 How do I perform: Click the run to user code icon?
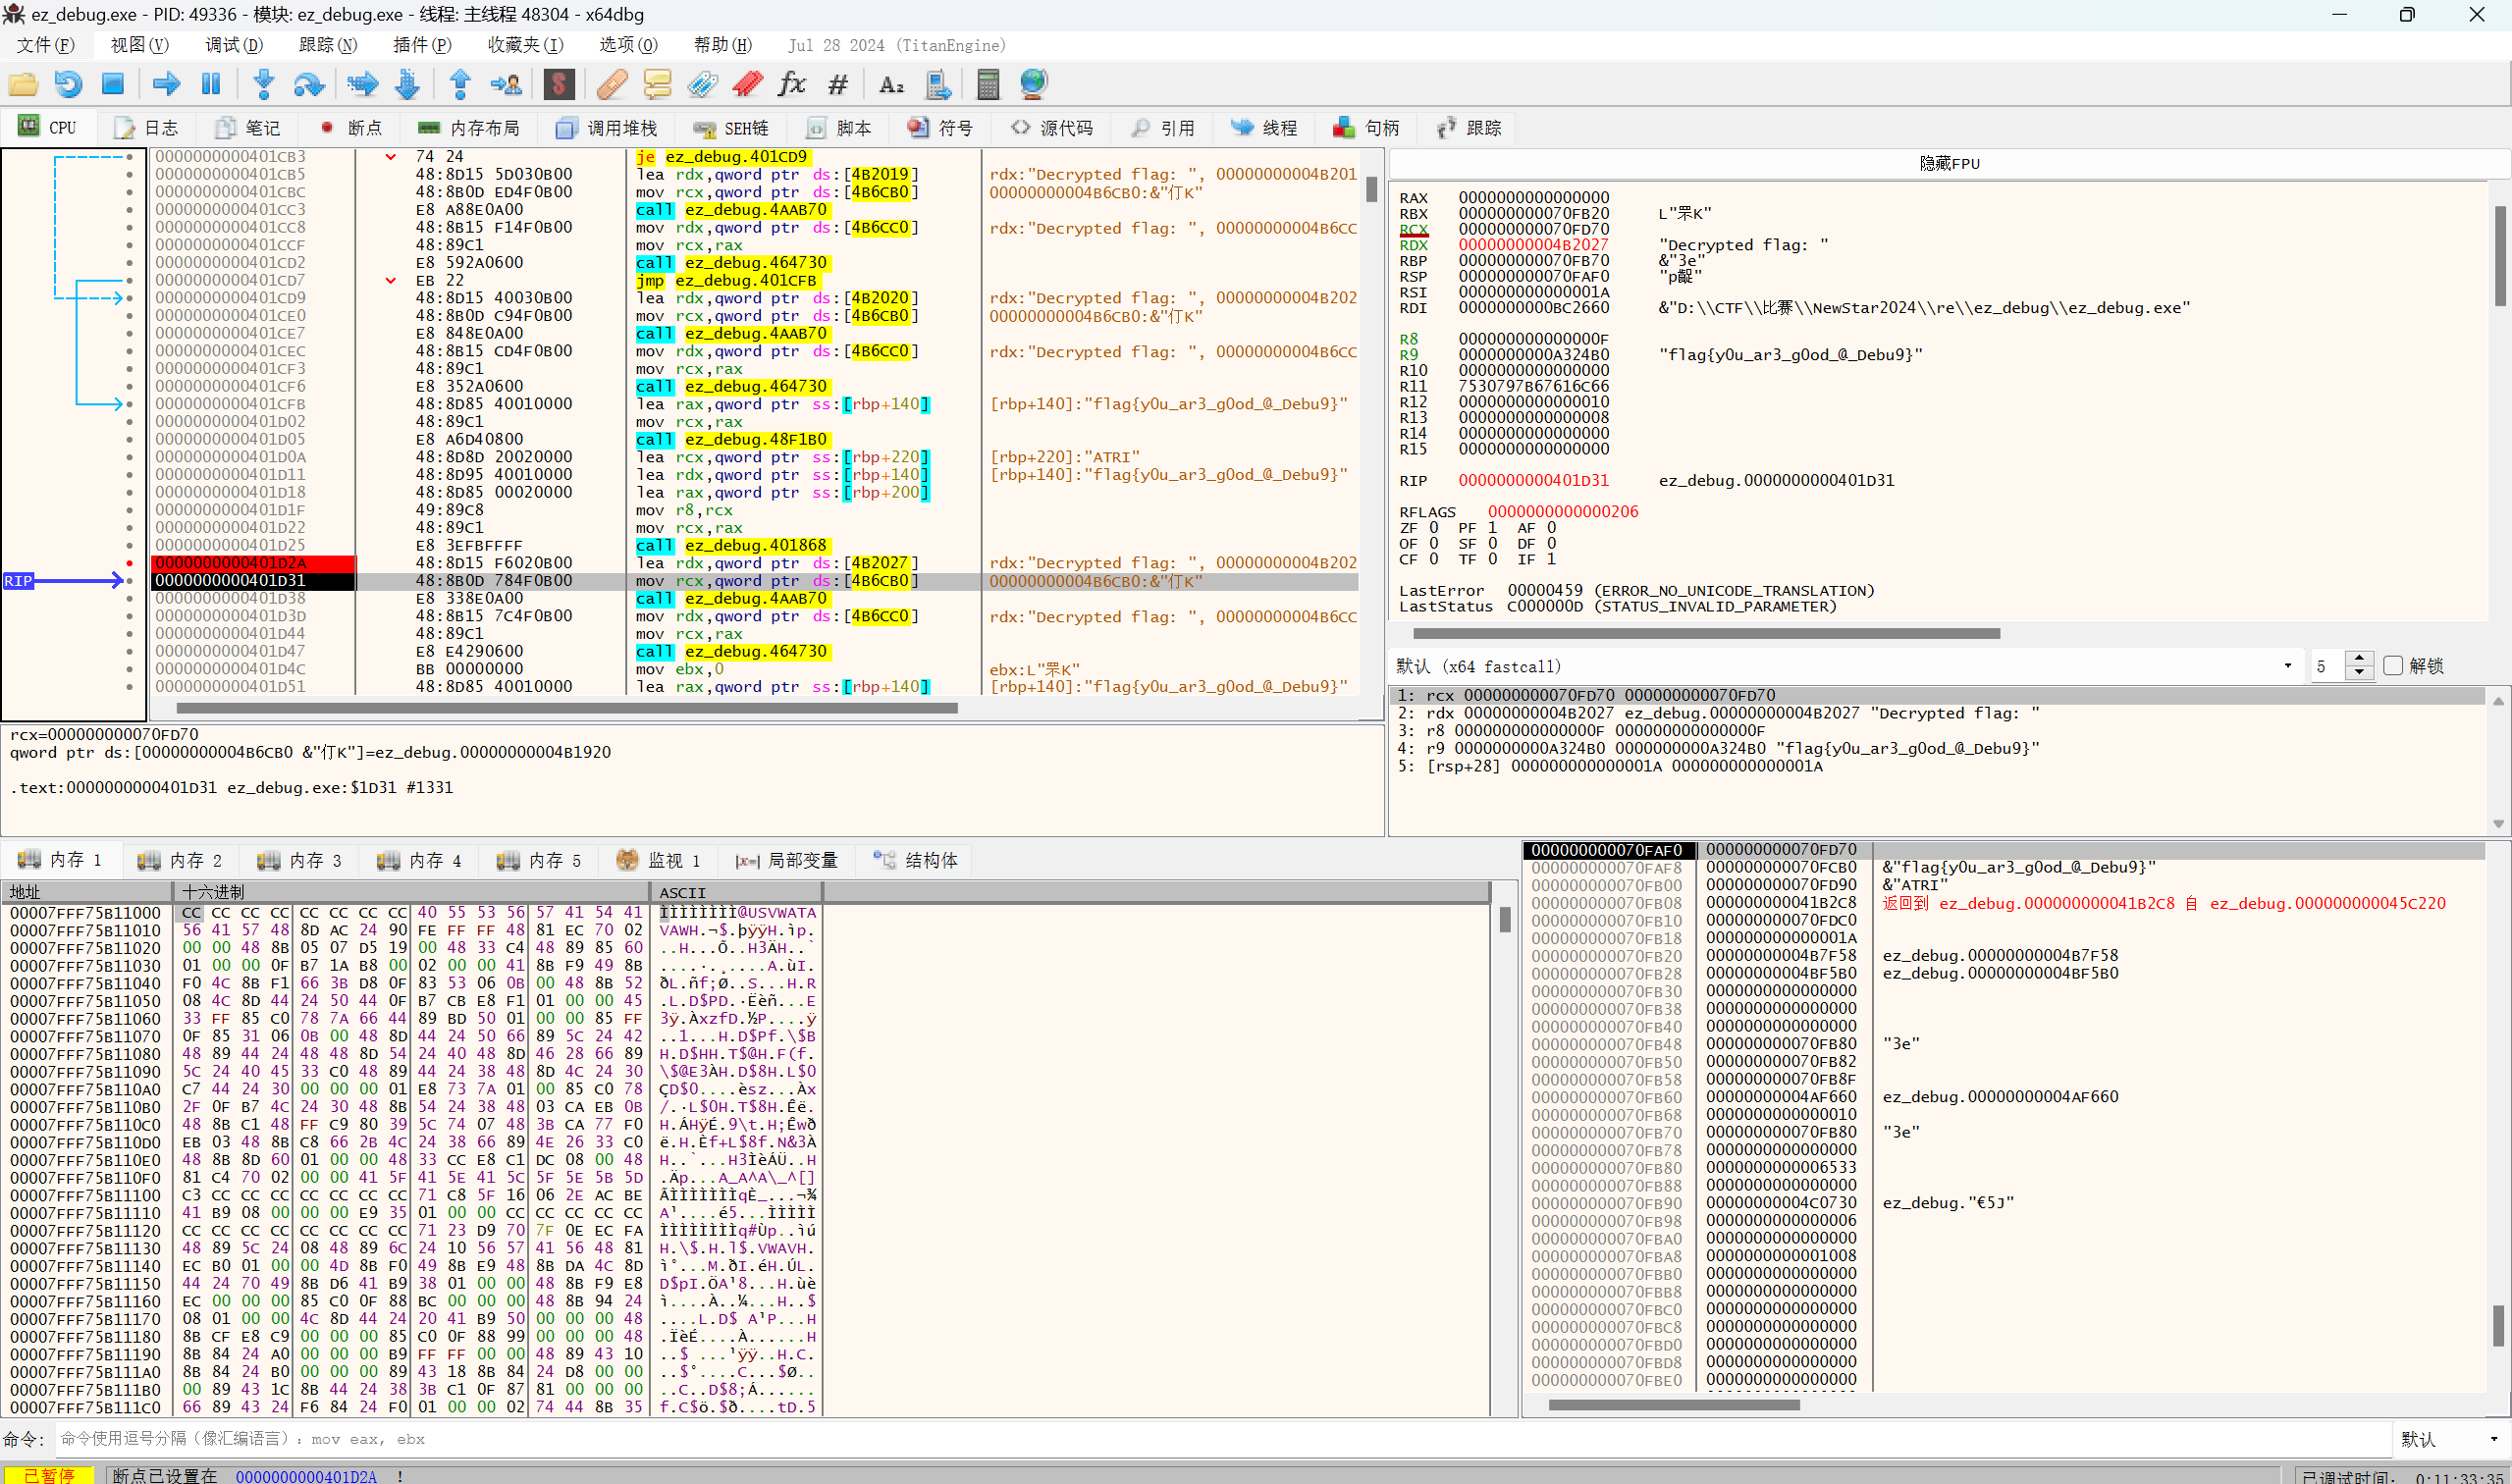click(506, 84)
